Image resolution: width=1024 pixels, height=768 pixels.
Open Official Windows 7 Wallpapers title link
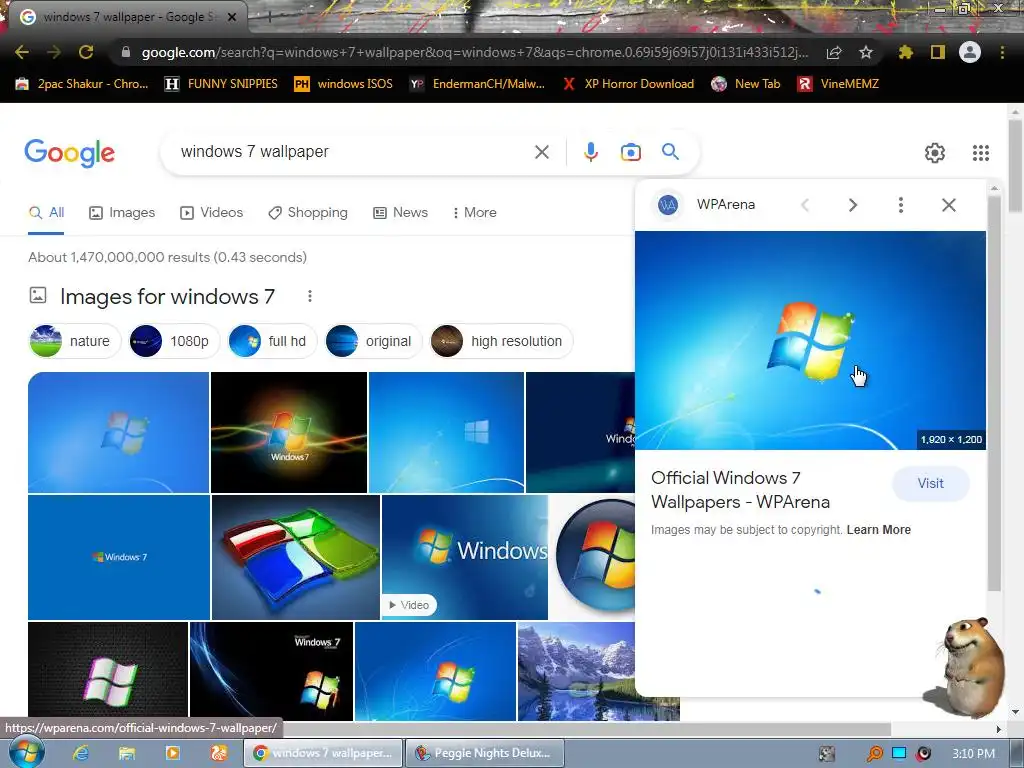741,490
